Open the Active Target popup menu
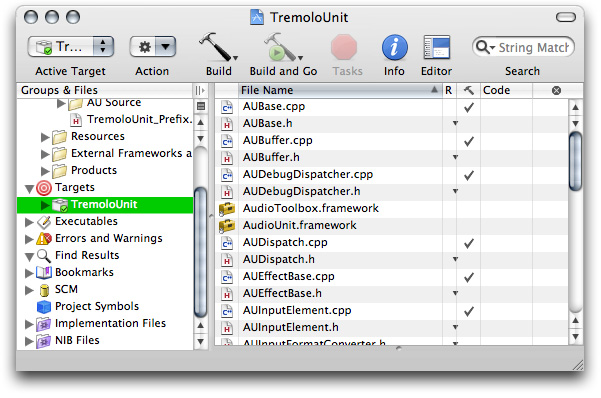601x398 pixels. pos(71,47)
